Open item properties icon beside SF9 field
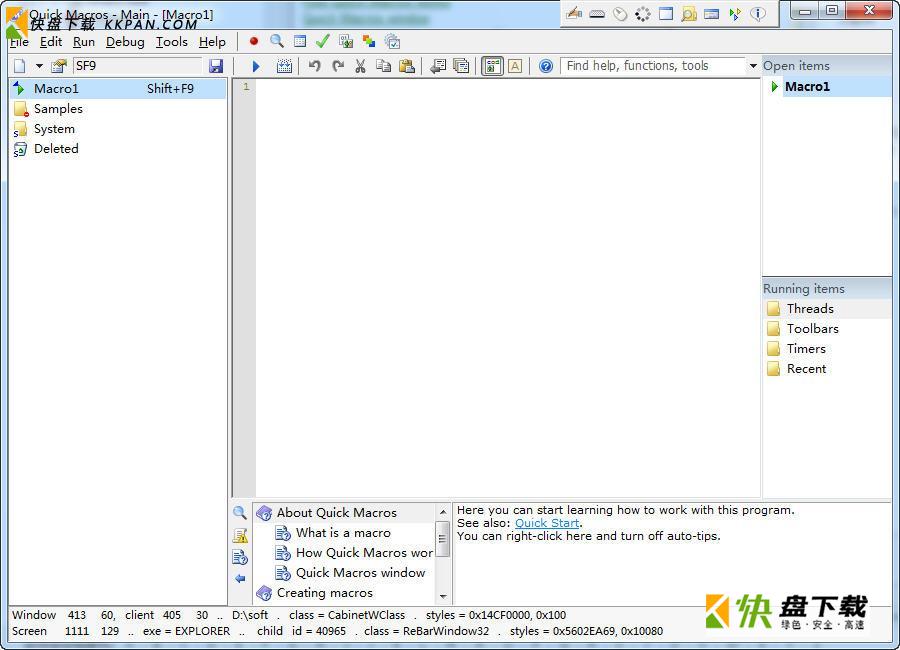 pyautogui.click(x=59, y=66)
